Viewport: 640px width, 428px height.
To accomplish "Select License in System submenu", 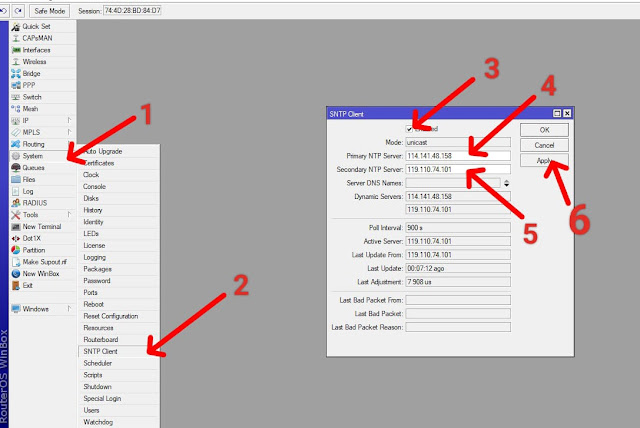I will point(118,245).
